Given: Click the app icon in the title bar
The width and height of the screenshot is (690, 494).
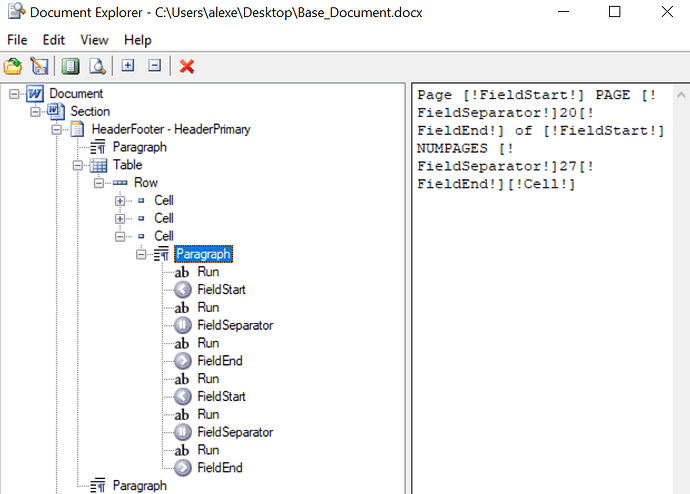Looking at the screenshot, I should tap(17, 12).
